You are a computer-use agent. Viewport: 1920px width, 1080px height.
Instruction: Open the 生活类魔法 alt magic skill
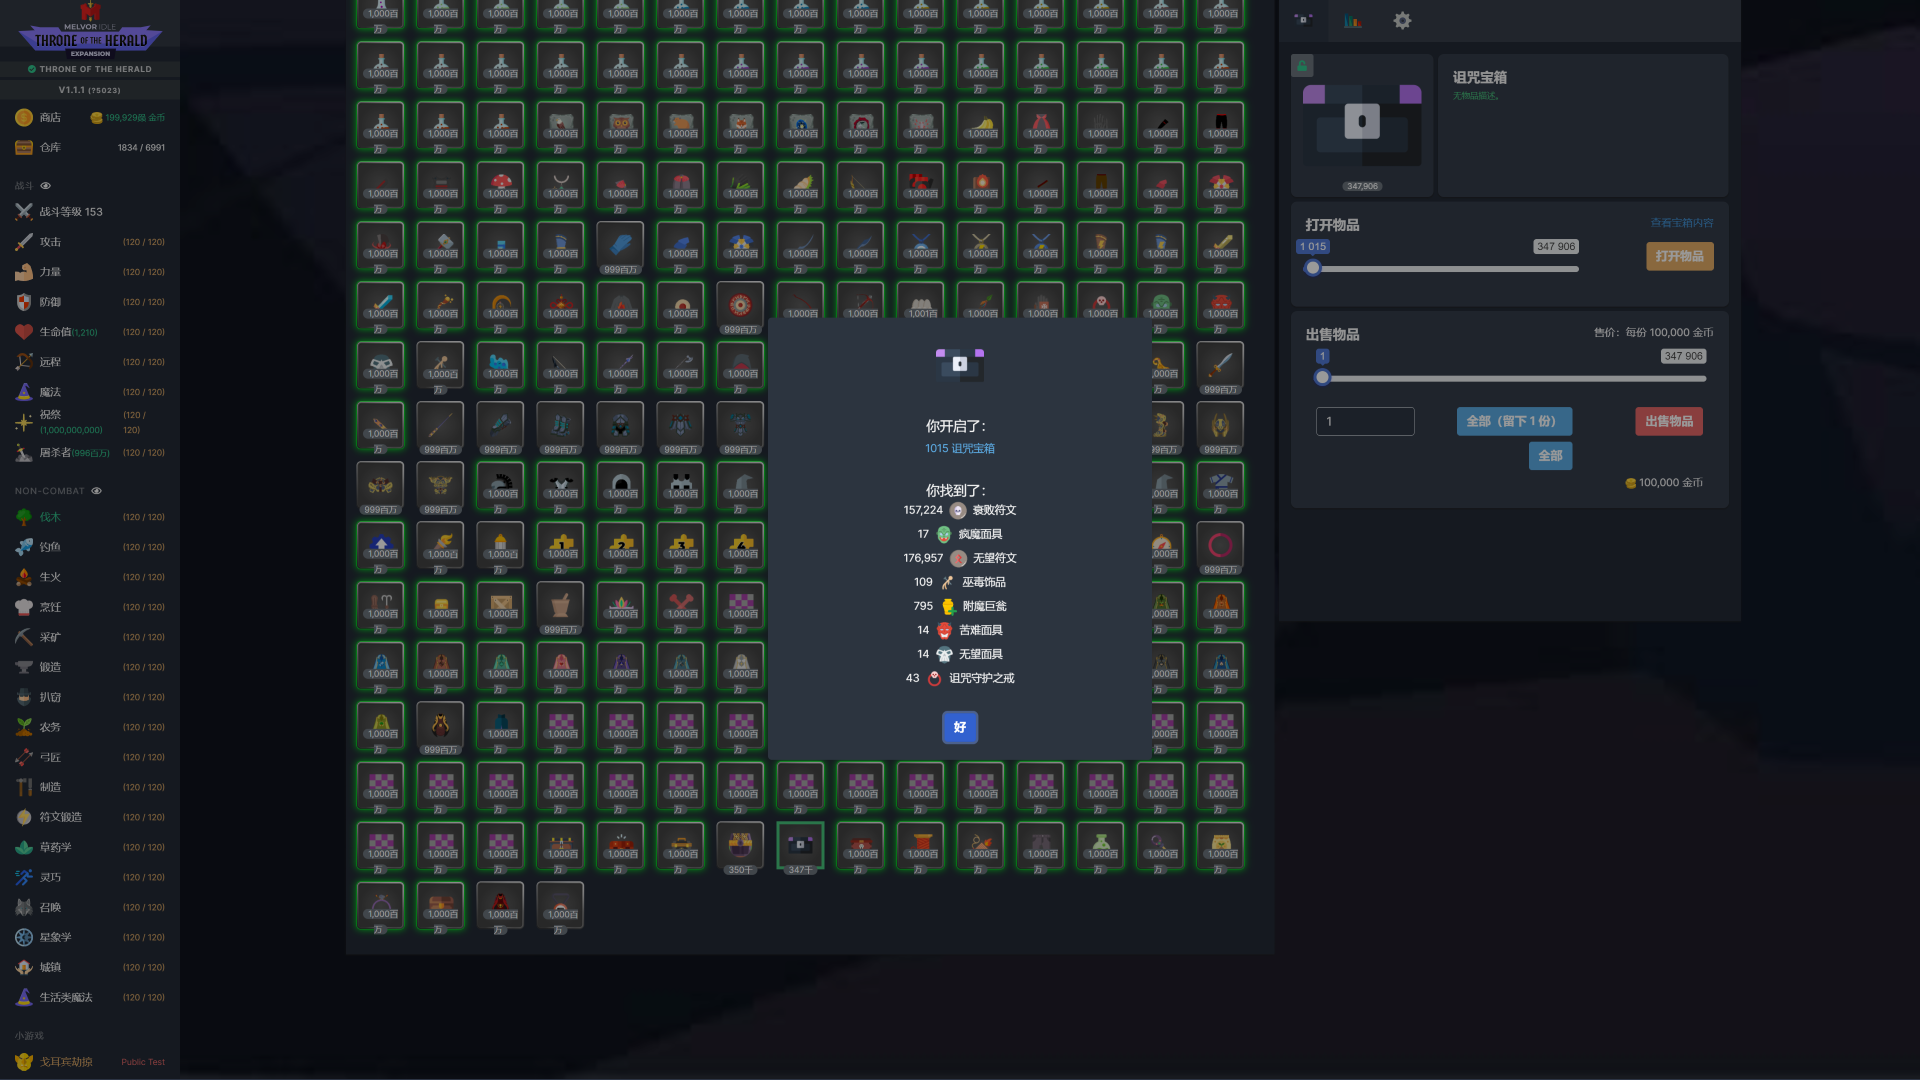pos(90,997)
